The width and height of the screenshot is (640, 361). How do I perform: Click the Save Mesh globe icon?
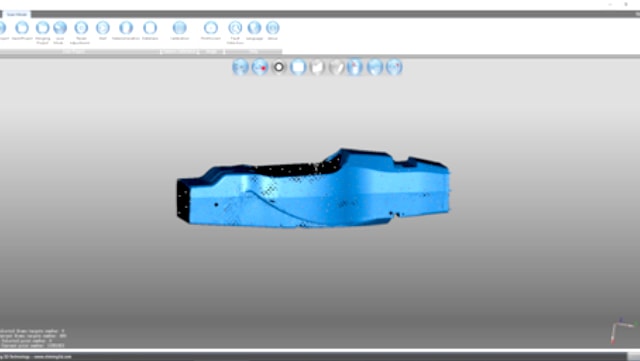(60, 28)
